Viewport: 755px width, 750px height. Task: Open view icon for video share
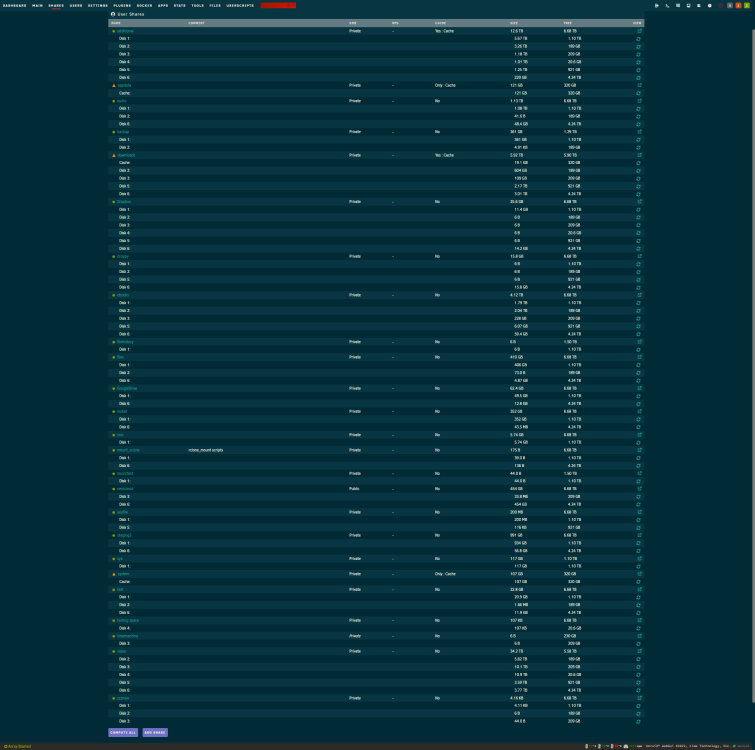[639, 651]
